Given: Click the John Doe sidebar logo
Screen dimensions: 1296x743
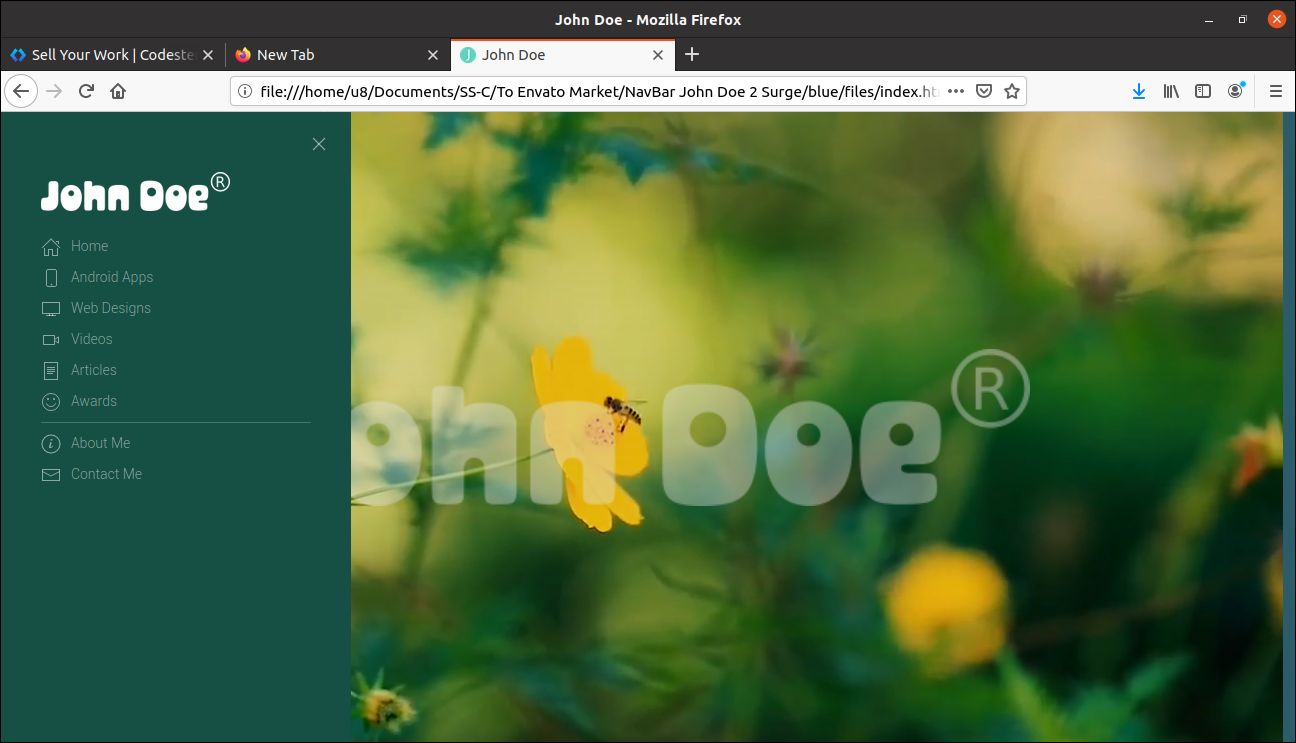Looking at the screenshot, I should 135,192.
